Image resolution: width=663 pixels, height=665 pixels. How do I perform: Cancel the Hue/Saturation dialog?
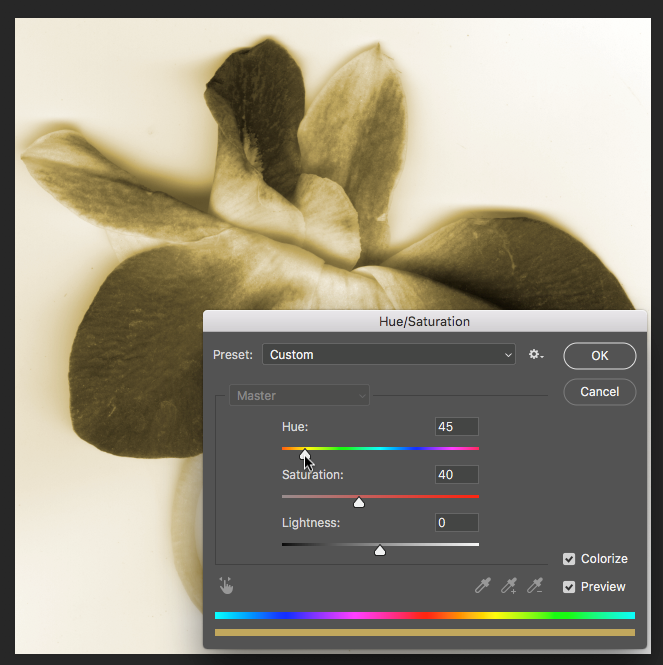click(599, 392)
